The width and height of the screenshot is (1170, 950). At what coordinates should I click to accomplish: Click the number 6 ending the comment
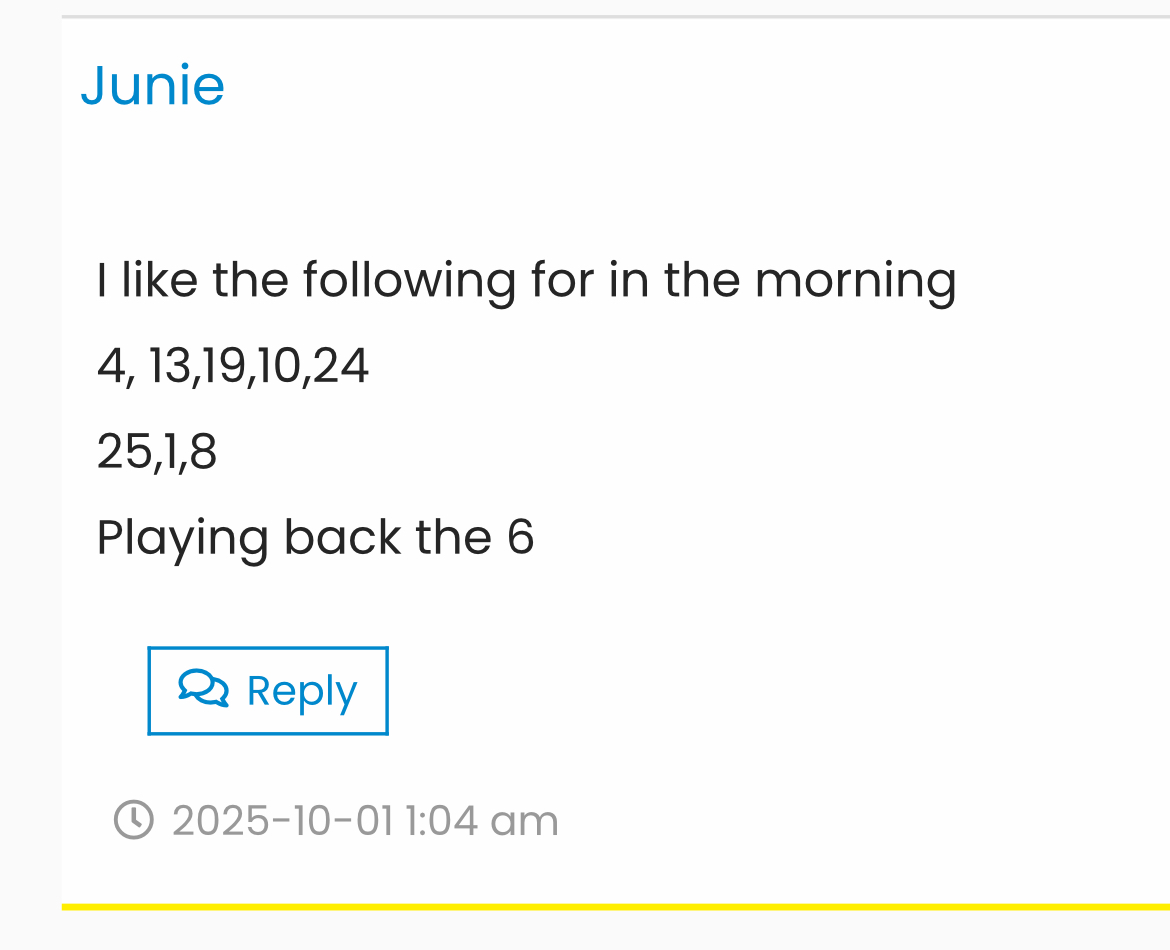pos(520,538)
